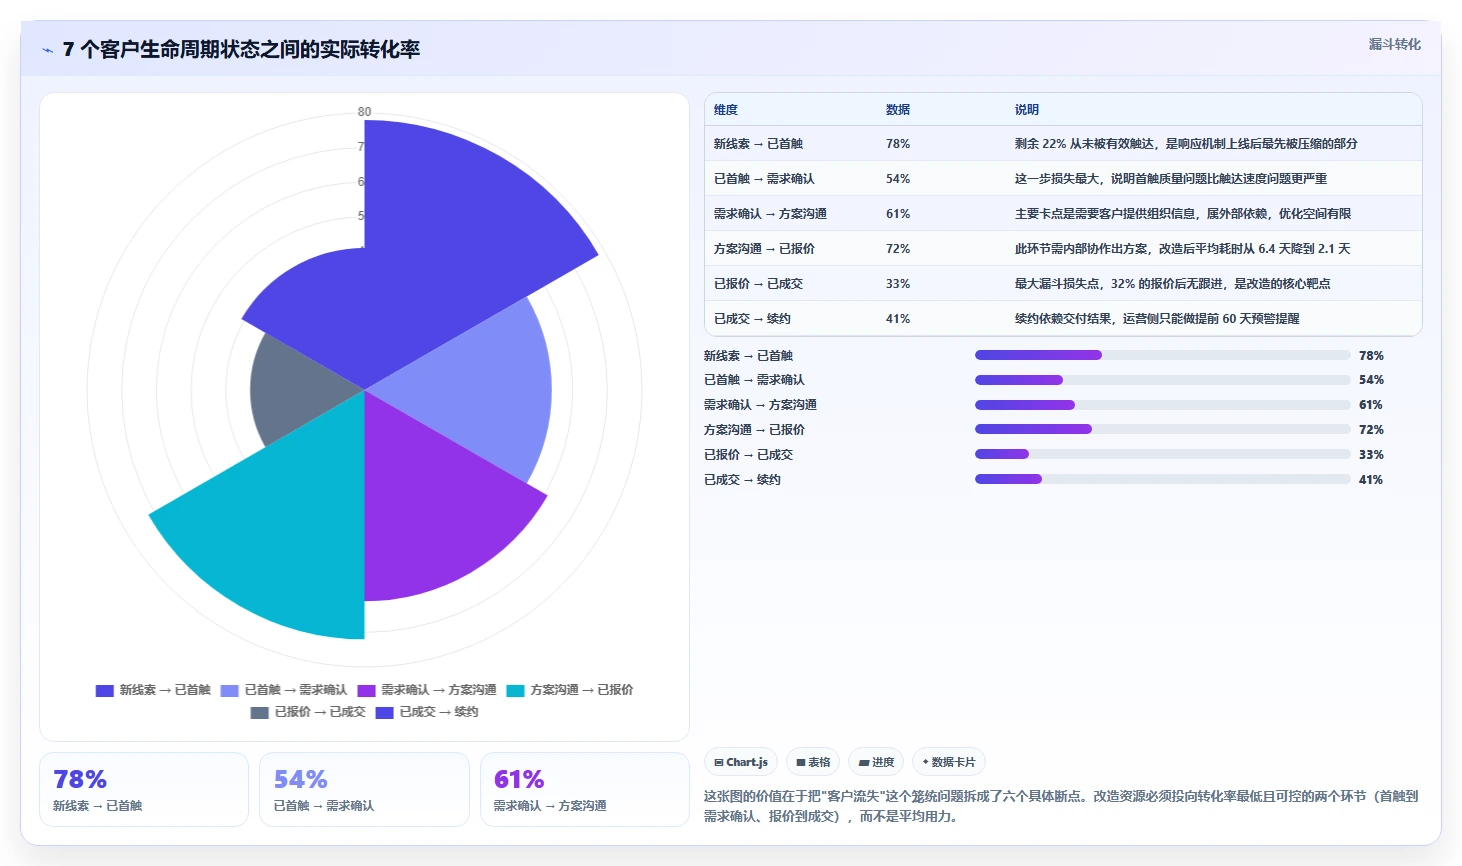
Task: Select table cell 新线索 → 已首触
Action: click(x=758, y=144)
